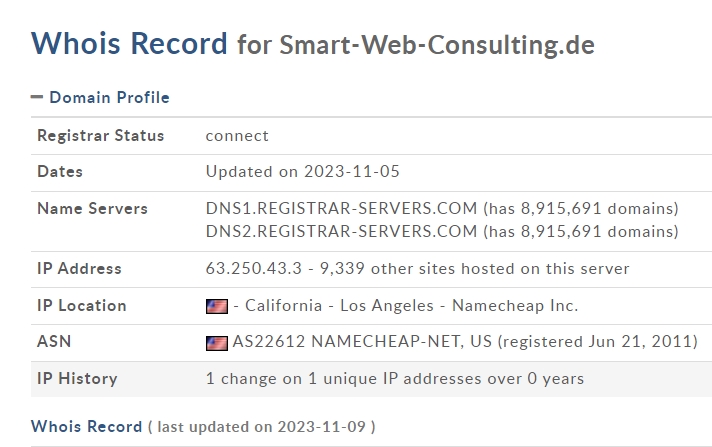Click the Registrar Status label
The height and width of the screenshot is (447, 712).
[x=100, y=135]
